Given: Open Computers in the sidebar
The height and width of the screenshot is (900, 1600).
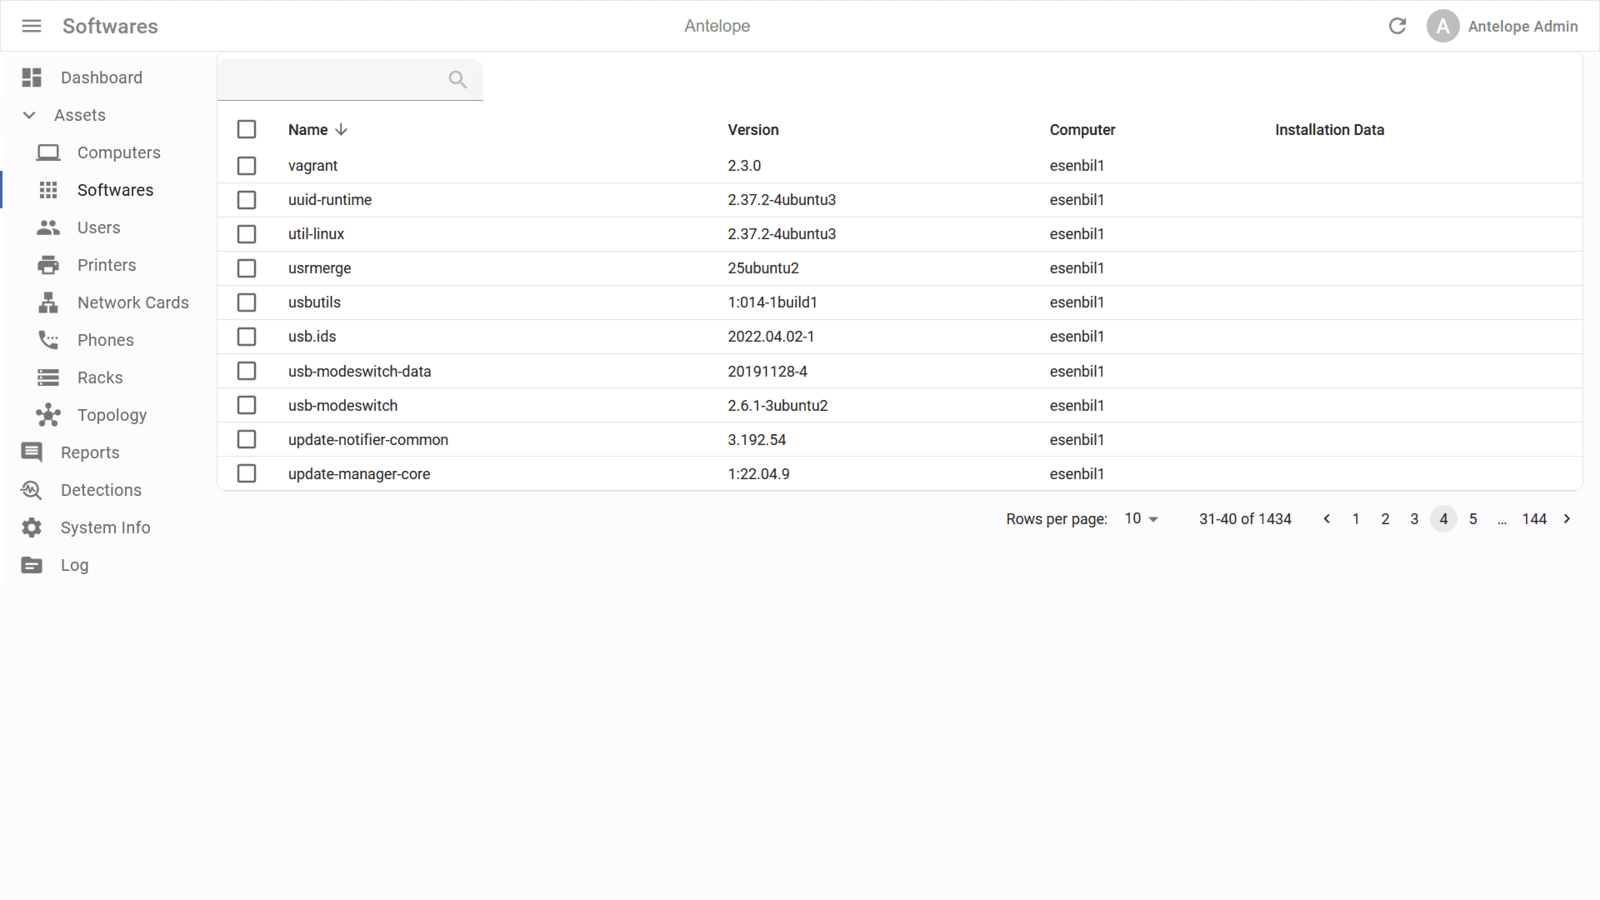Looking at the screenshot, I should click(119, 152).
